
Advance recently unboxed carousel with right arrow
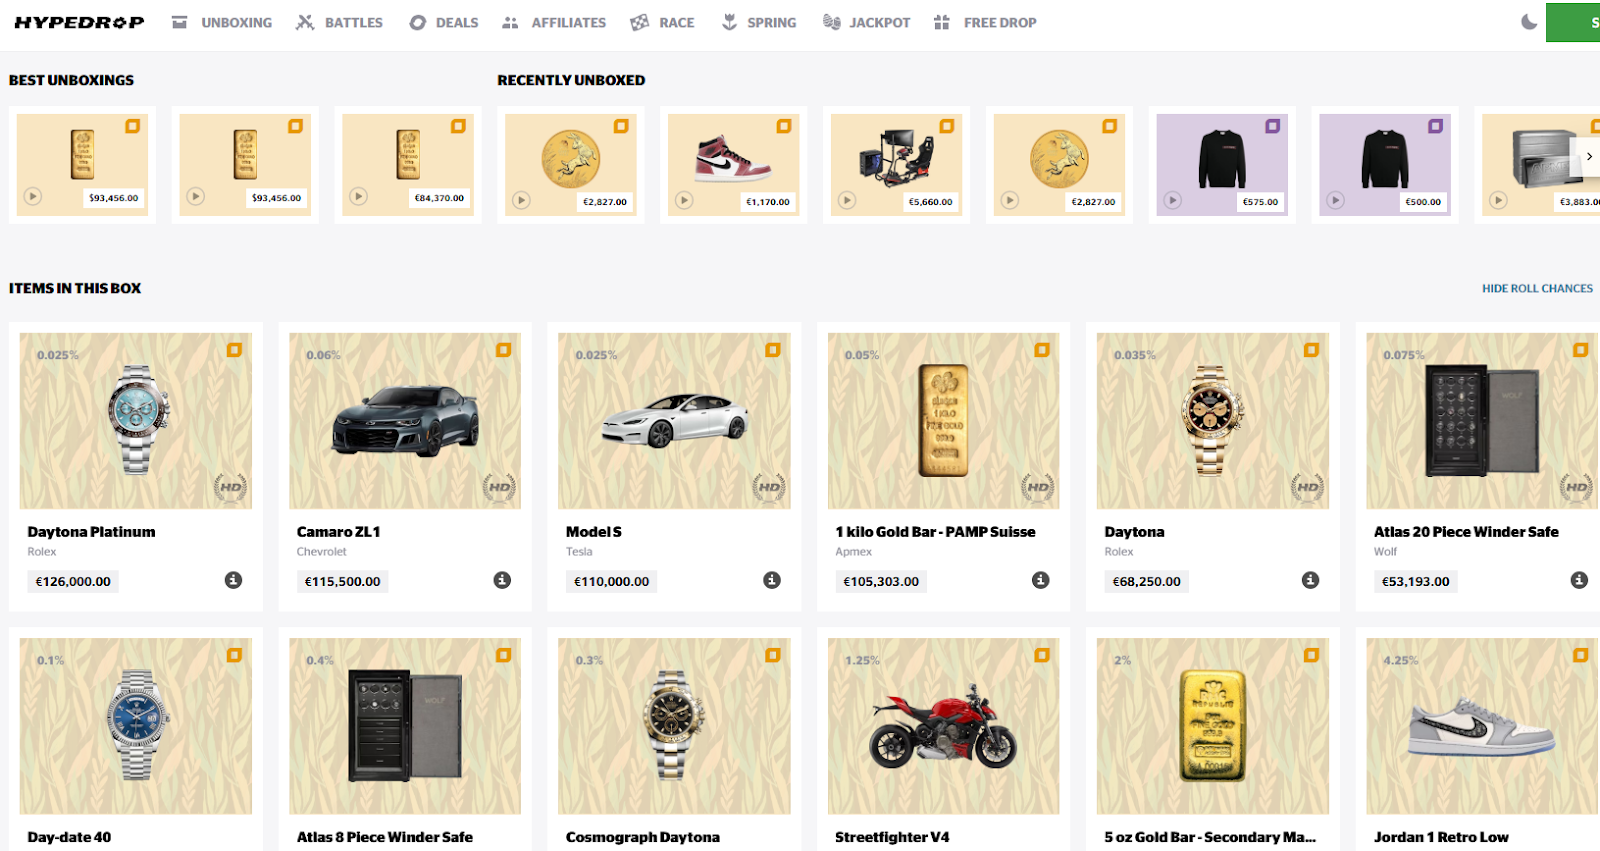[1588, 157]
